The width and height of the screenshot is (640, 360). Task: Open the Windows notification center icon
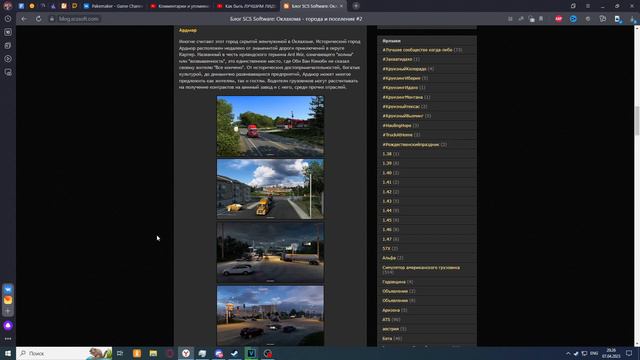(x=629, y=353)
